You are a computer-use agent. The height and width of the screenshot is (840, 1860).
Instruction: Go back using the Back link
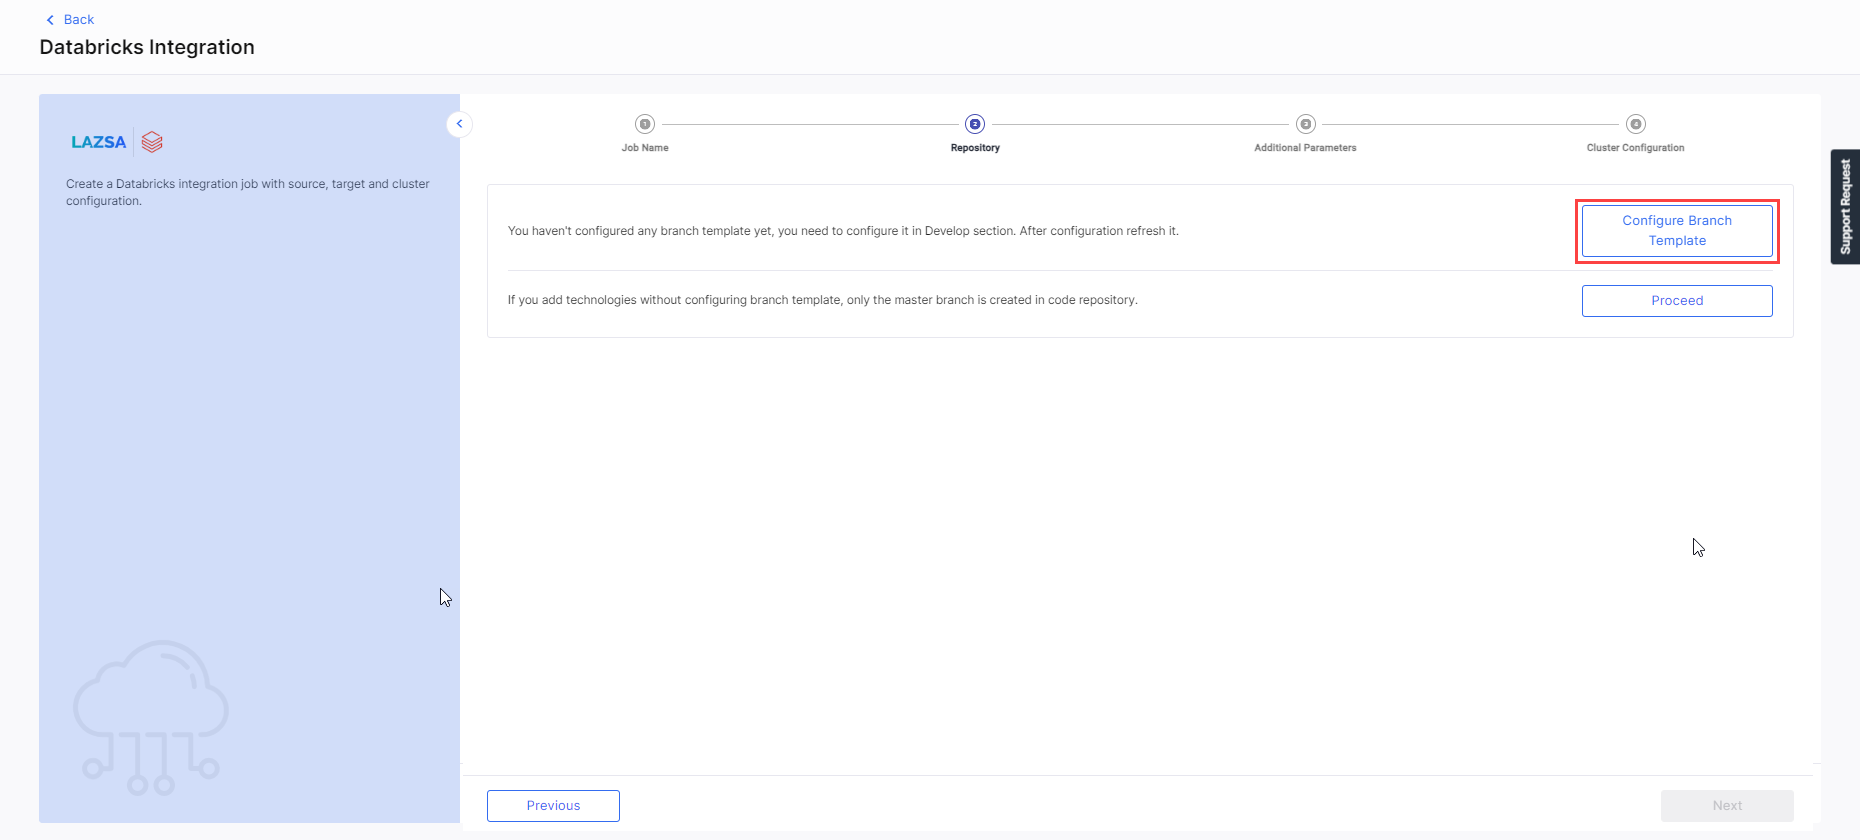click(70, 19)
